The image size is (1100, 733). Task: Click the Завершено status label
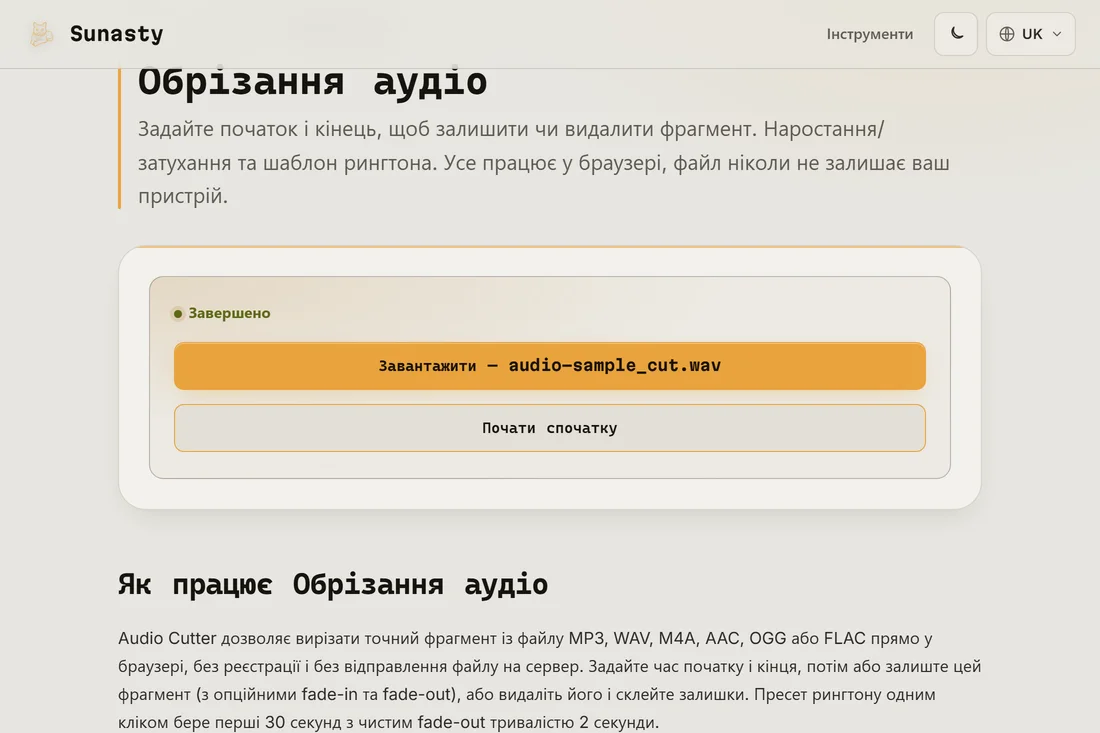pos(229,313)
